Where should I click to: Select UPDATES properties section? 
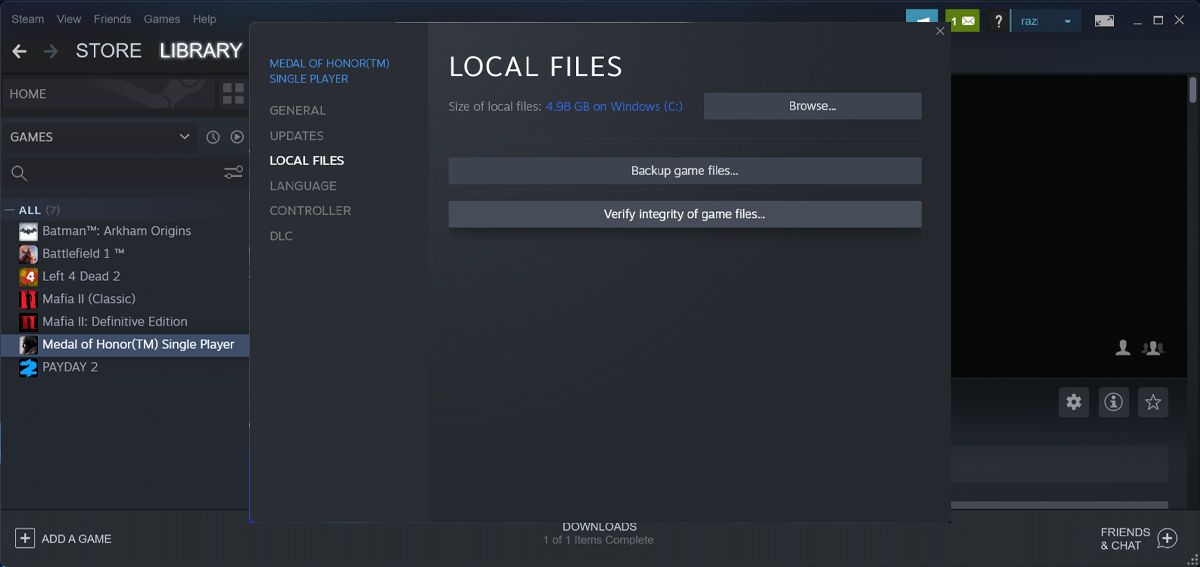[296, 135]
